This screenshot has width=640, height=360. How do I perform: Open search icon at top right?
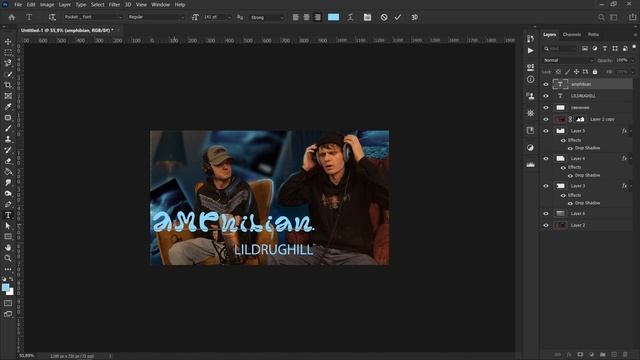(601, 17)
